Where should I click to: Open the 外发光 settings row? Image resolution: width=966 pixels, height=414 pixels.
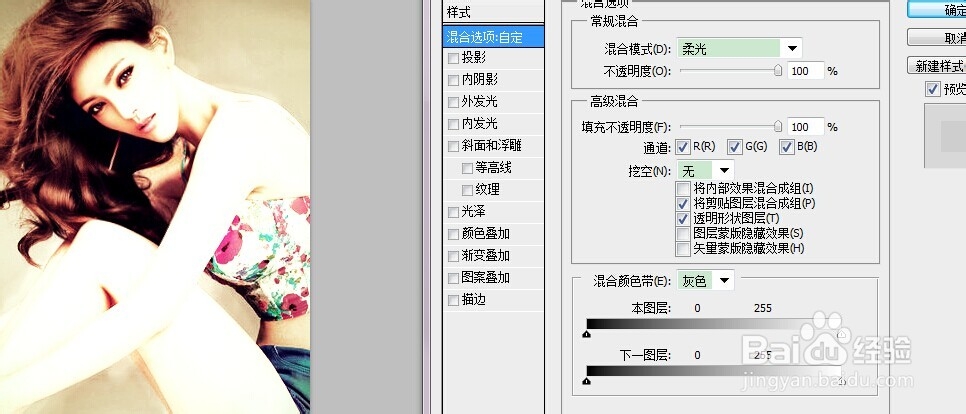pyautogui.click(x=493, y=102)
